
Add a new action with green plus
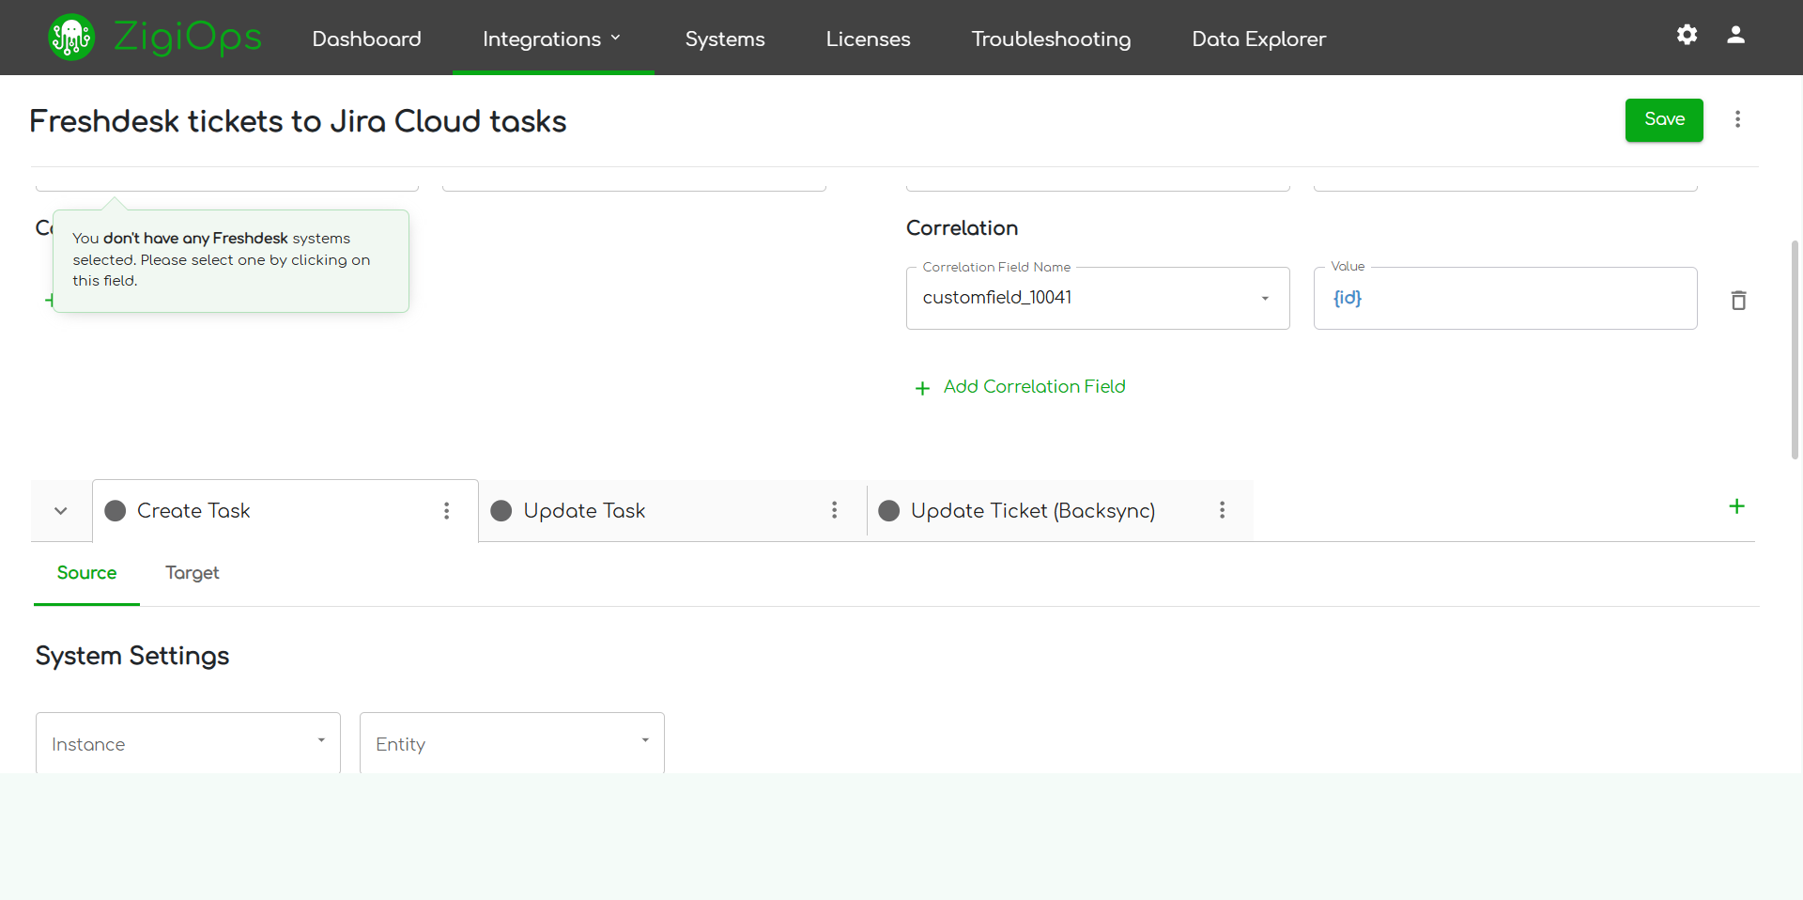1736,507
